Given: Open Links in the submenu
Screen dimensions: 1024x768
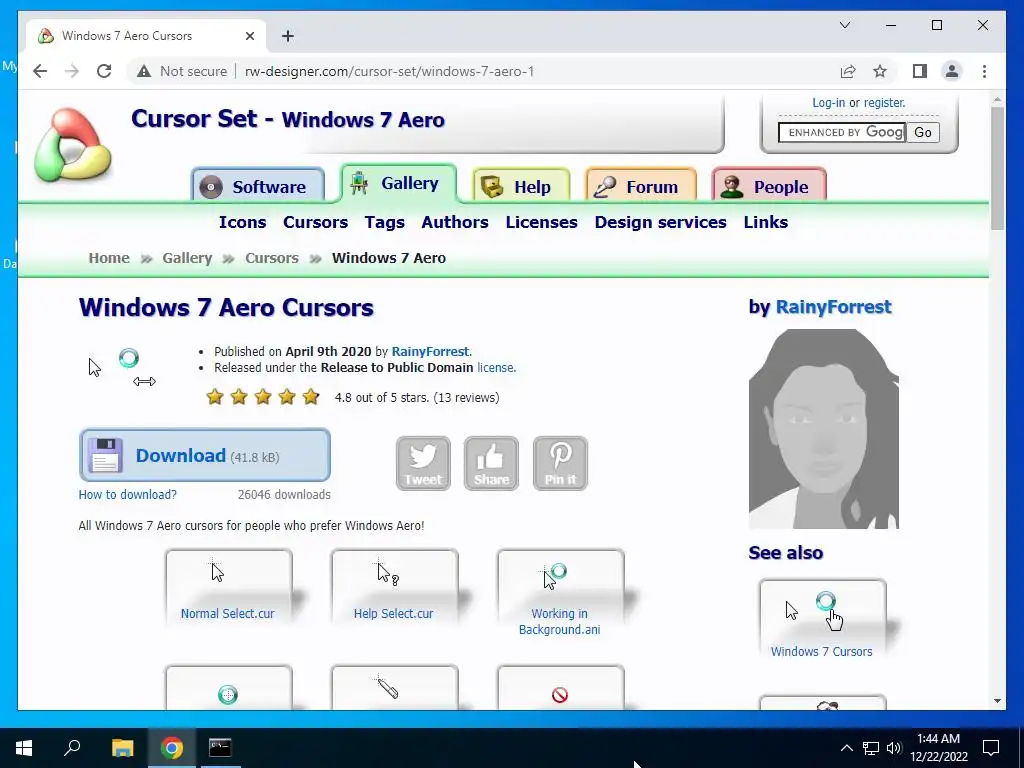Looking at the screenshot, I should tap(765, 222).
